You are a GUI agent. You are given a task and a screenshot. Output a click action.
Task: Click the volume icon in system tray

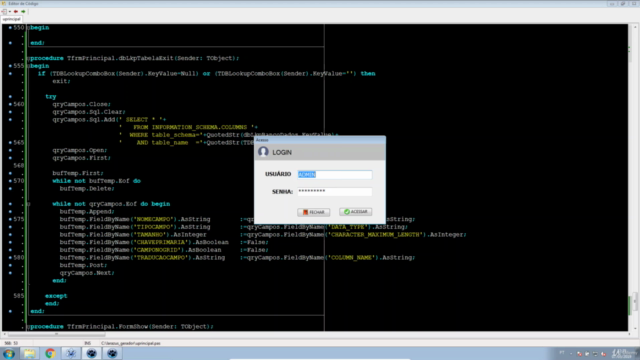pos(604,354)
